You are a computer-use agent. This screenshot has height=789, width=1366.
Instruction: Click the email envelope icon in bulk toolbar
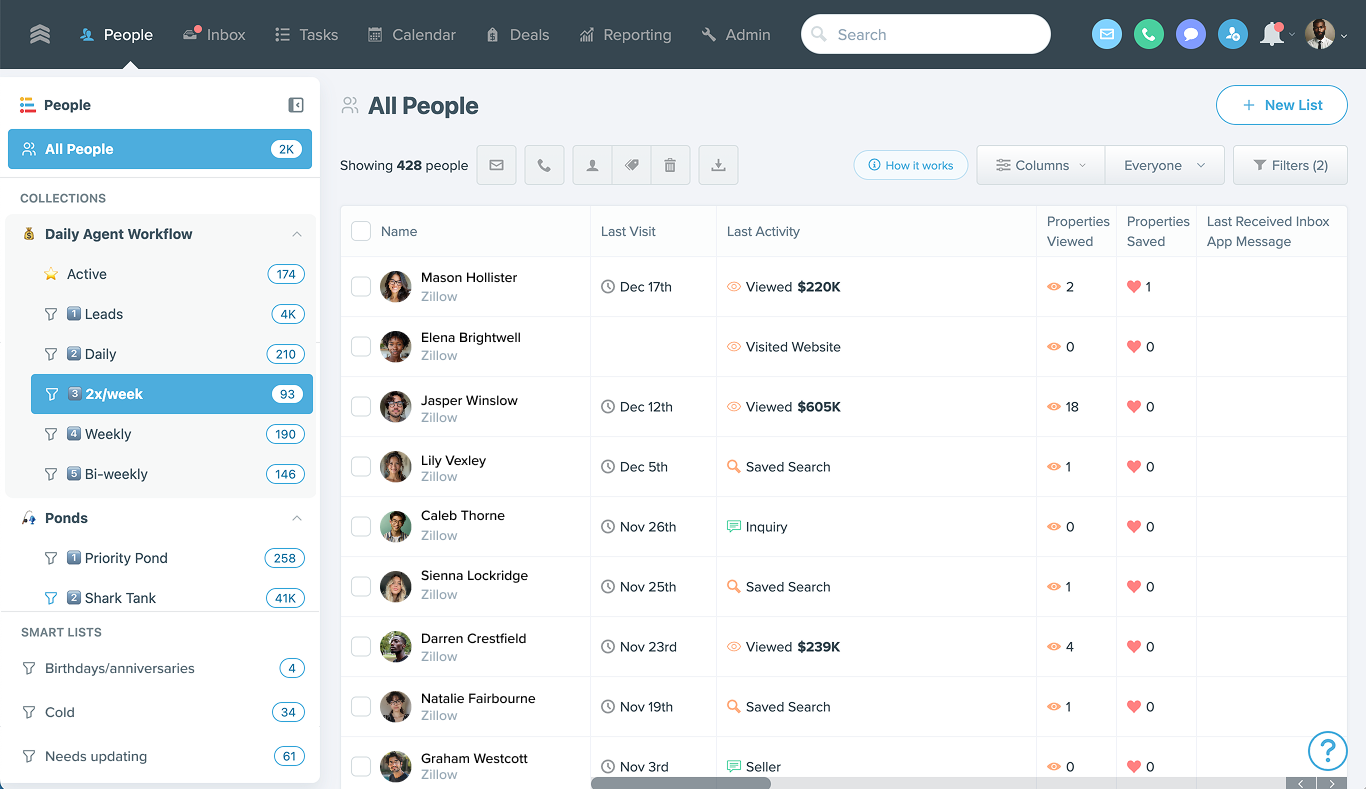coord(496,165)
